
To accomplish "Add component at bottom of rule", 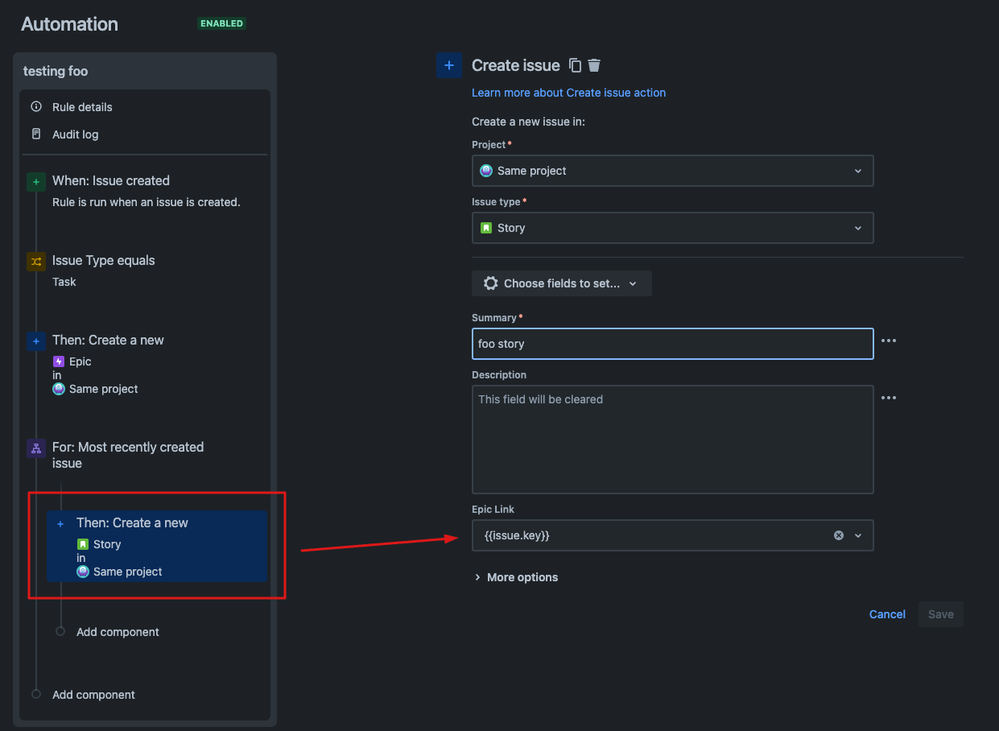I will tap(94, 695).
